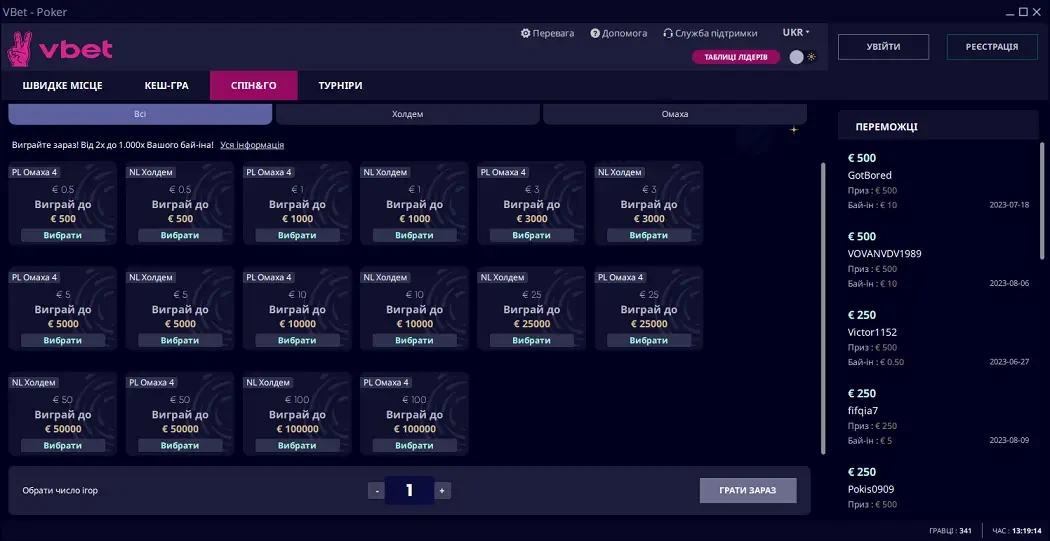Choose the €0.5 PL Омаха 4 game
Image resolution: width=1050 pixels, height=541 pixels.
click(x=62, y=235)
